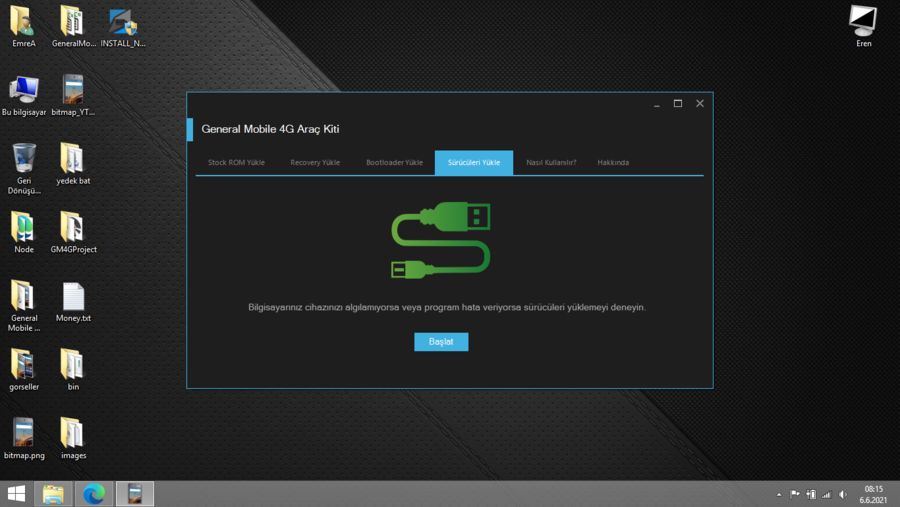Image resolution: width=900 pixels, height=507 pixels.
Task: Click the Başlat button
Action: (441, 342)
